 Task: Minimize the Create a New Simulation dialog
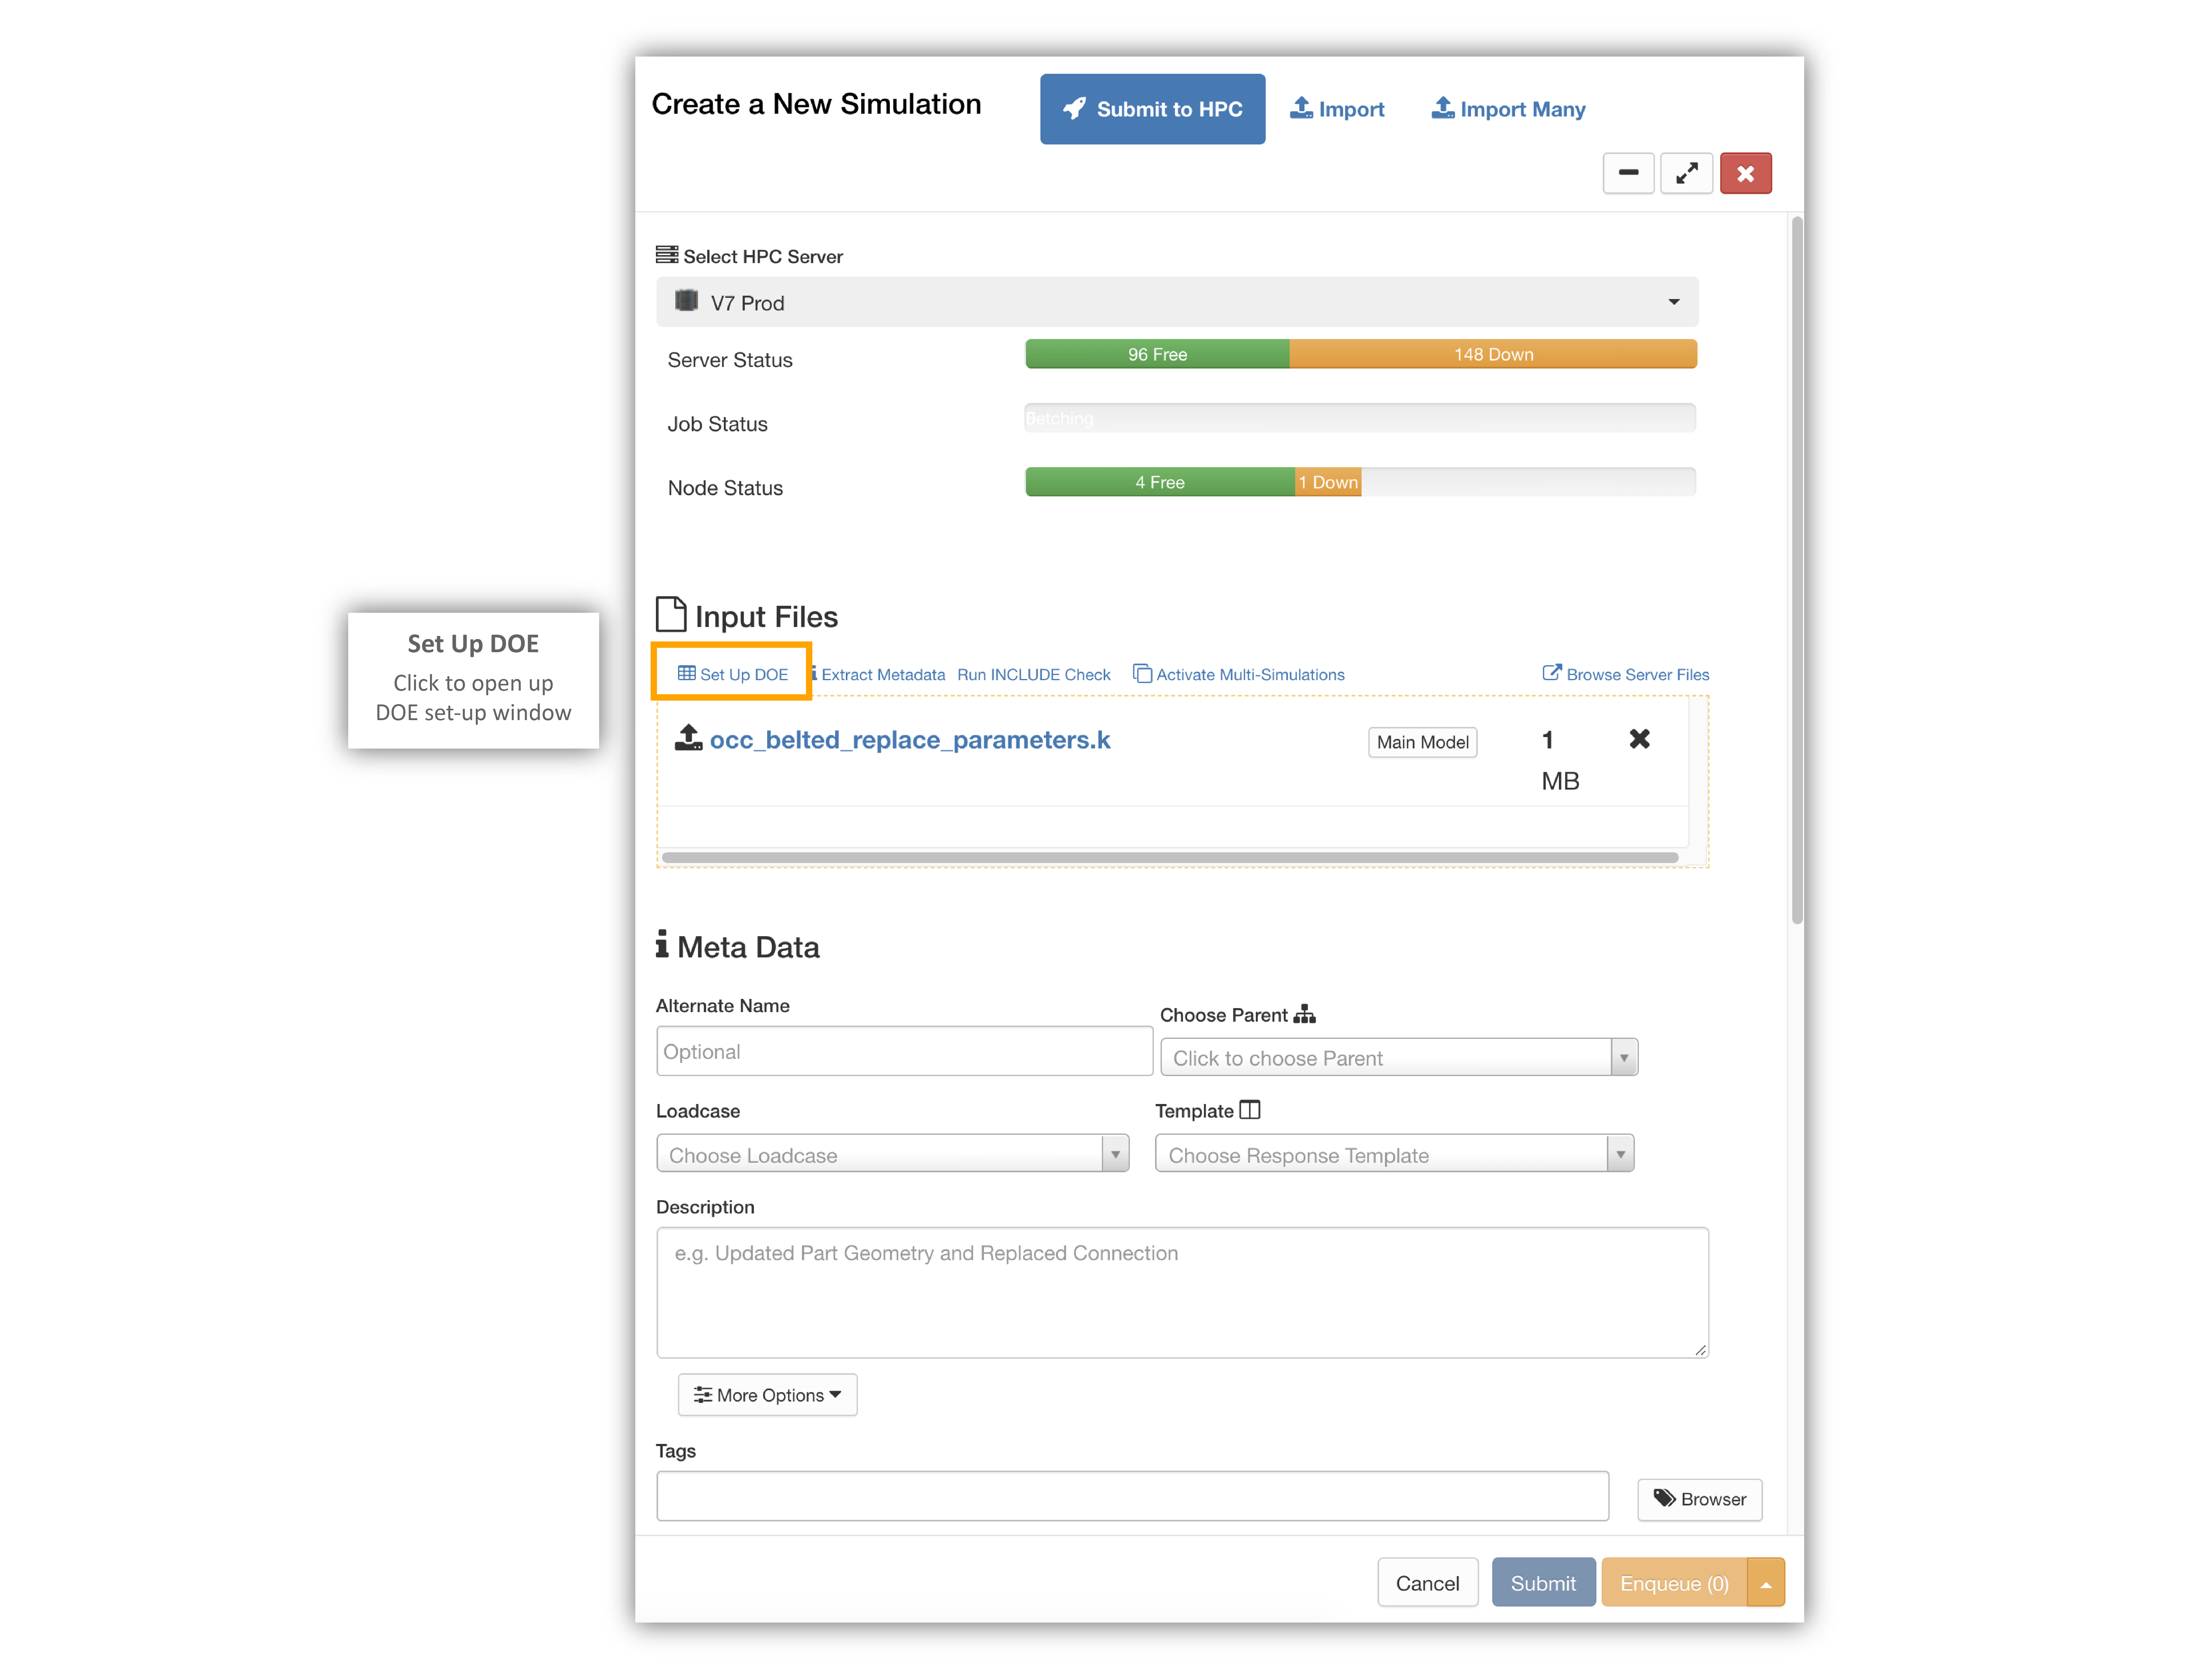pos(1628,173)
